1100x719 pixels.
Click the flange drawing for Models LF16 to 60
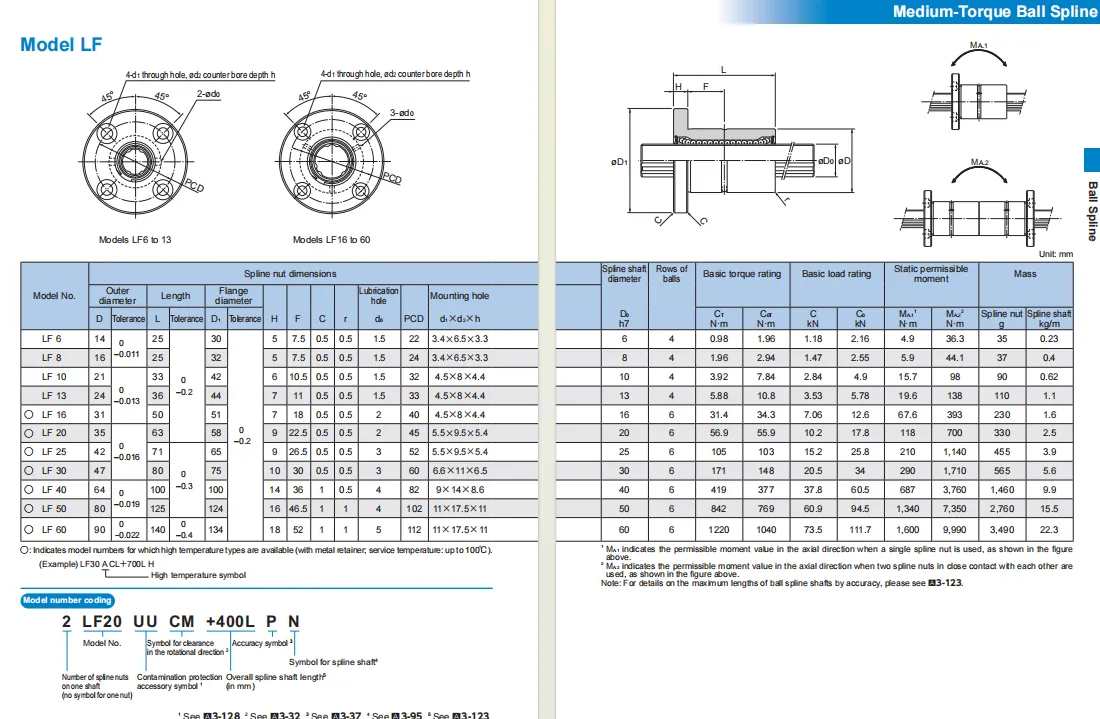(332, 160)
